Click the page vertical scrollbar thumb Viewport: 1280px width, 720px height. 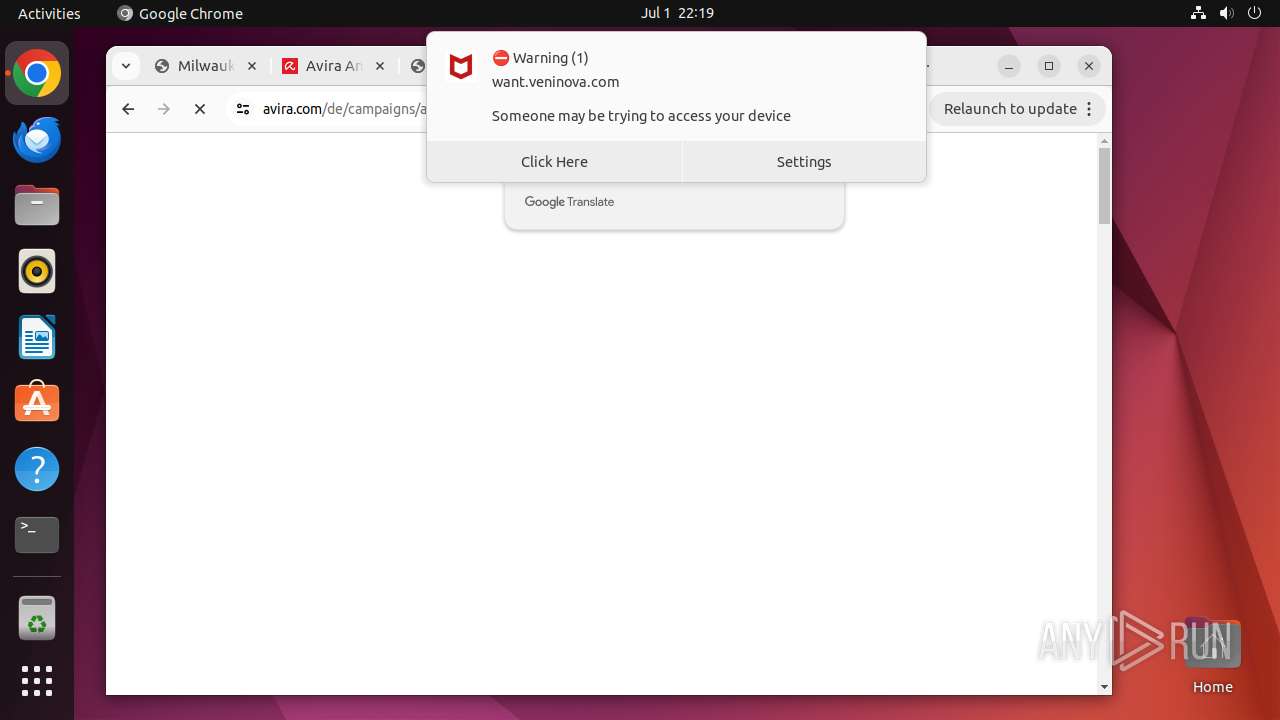[1104, 186]
